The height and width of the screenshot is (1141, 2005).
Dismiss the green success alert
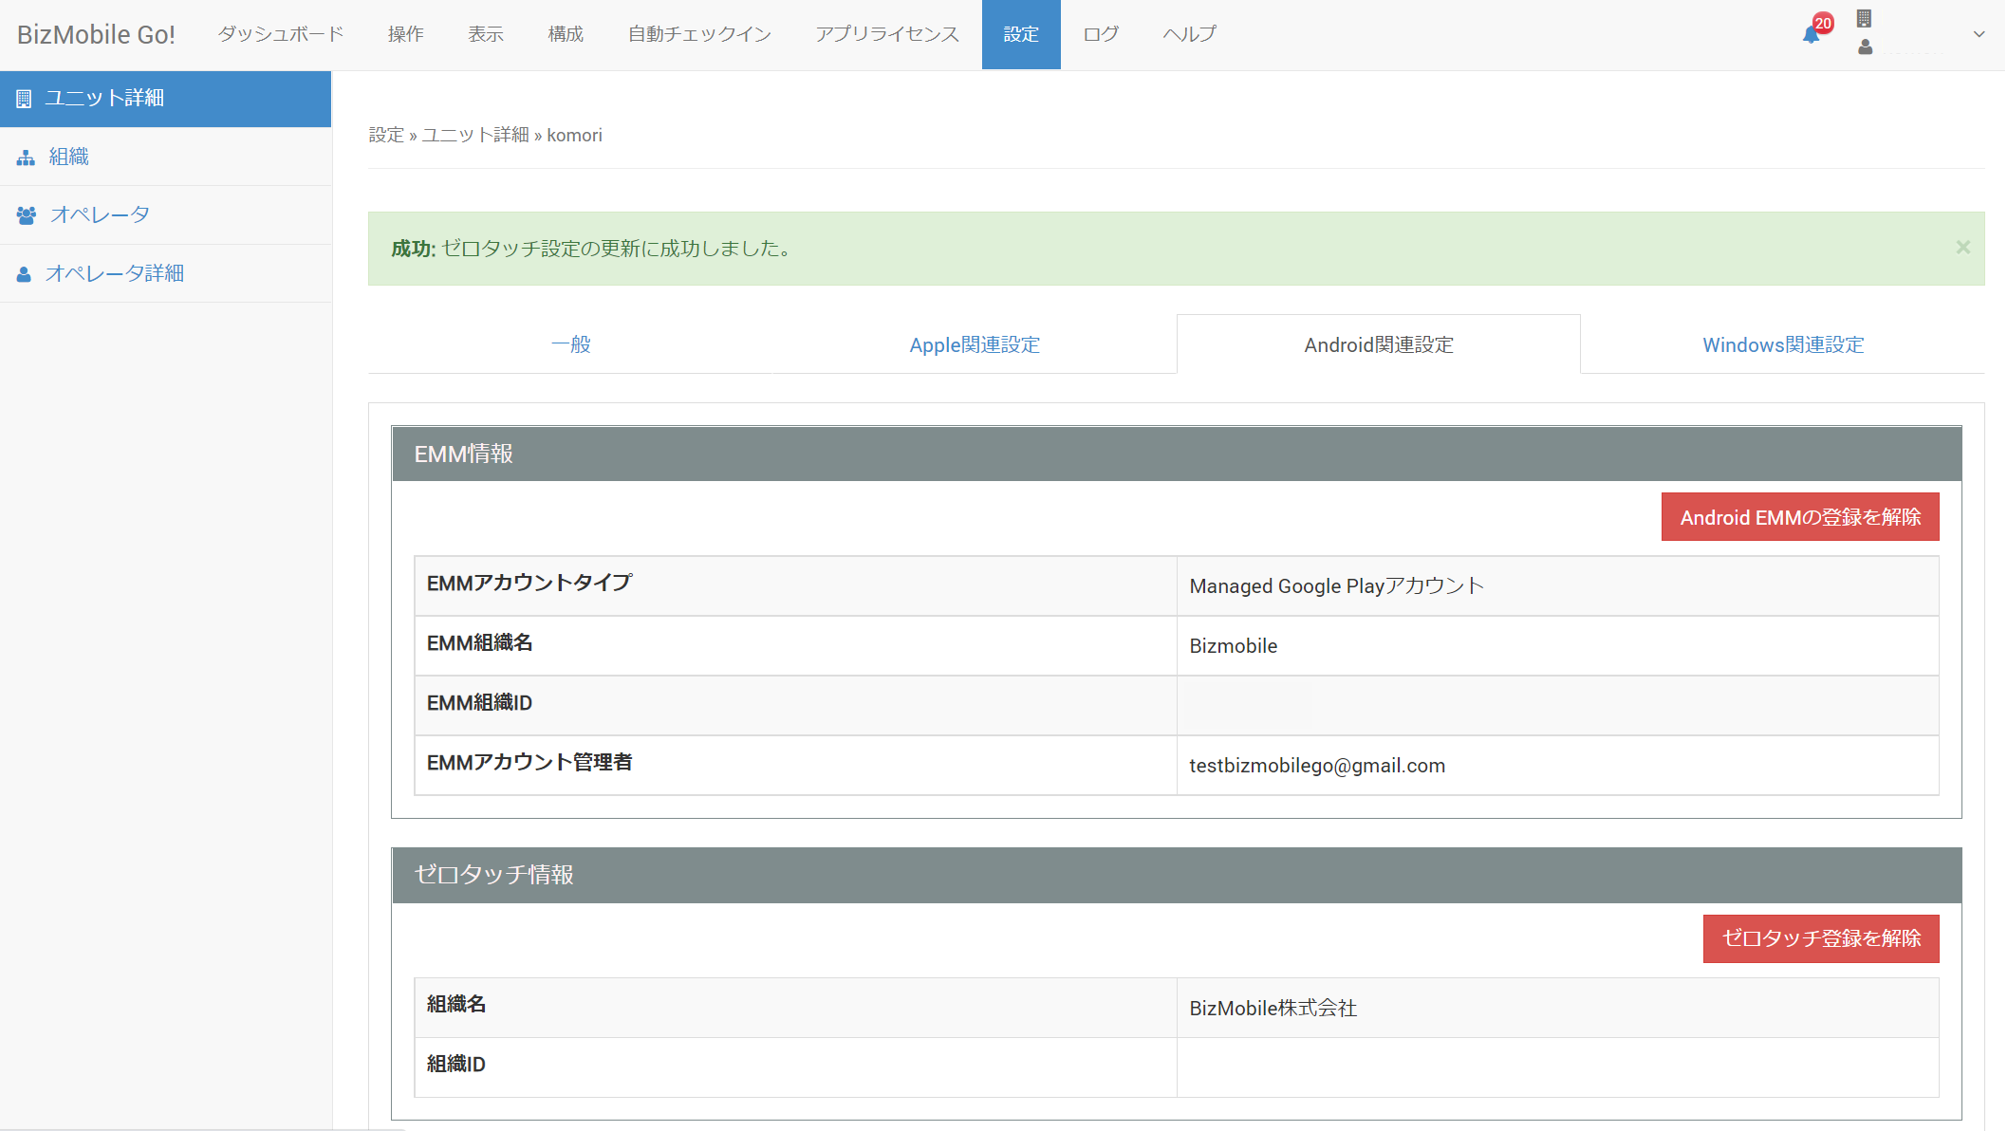point(1962,247)
